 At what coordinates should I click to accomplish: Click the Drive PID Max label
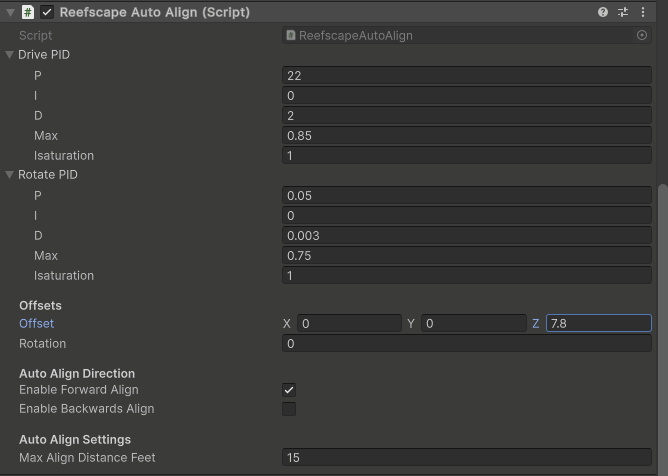point(46,136)
